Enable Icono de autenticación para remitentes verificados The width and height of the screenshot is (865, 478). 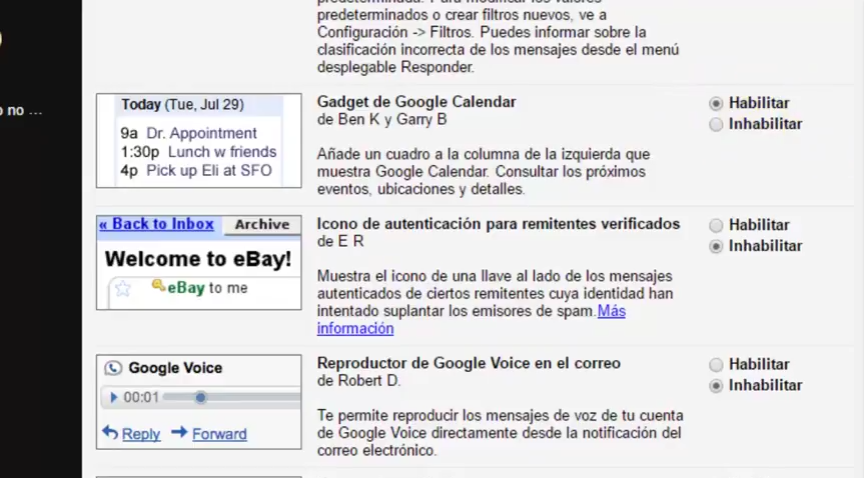click(x=716, y=225)
